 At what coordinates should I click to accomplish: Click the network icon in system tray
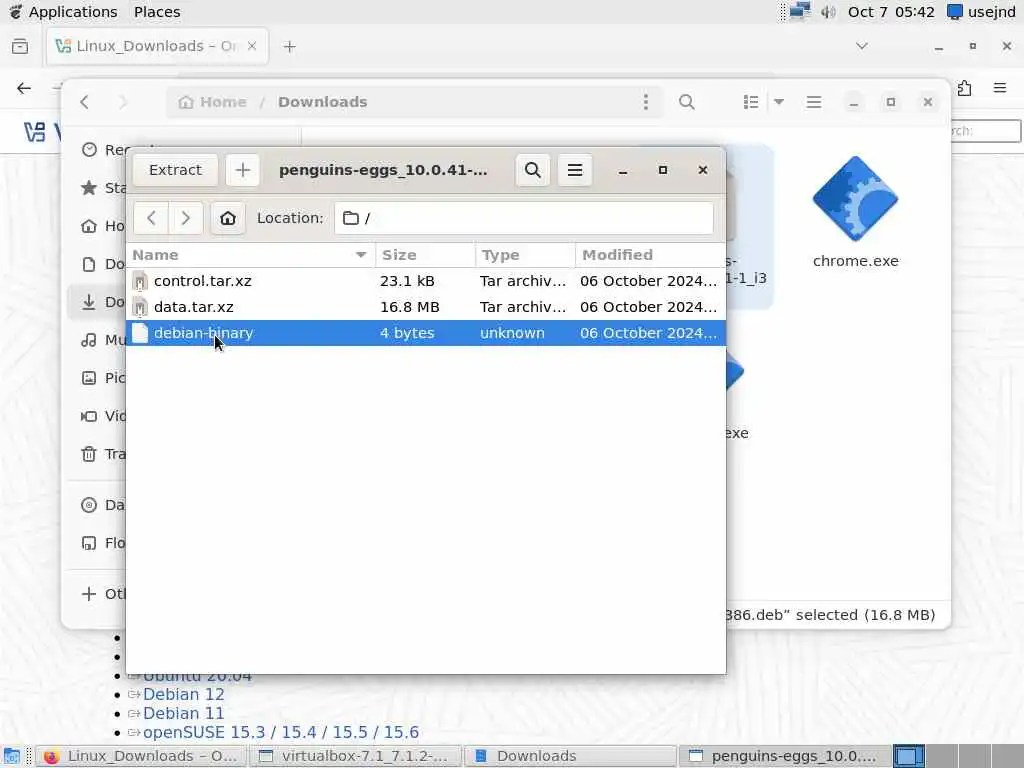tap(799, 12)
